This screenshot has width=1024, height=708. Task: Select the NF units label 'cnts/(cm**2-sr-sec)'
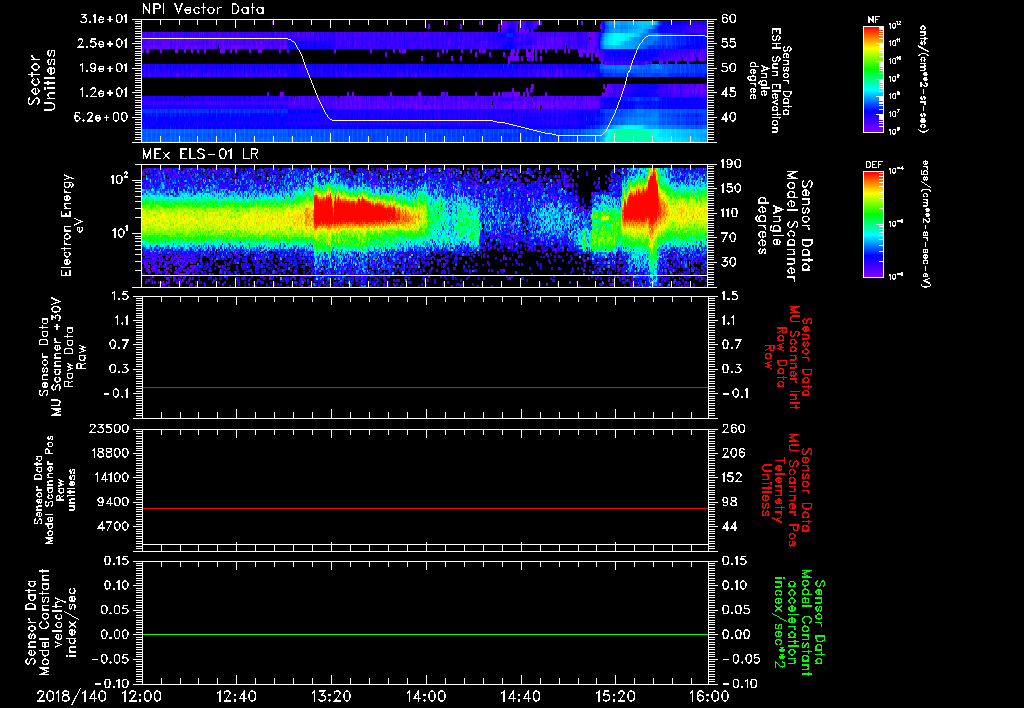tap(923, 78)
